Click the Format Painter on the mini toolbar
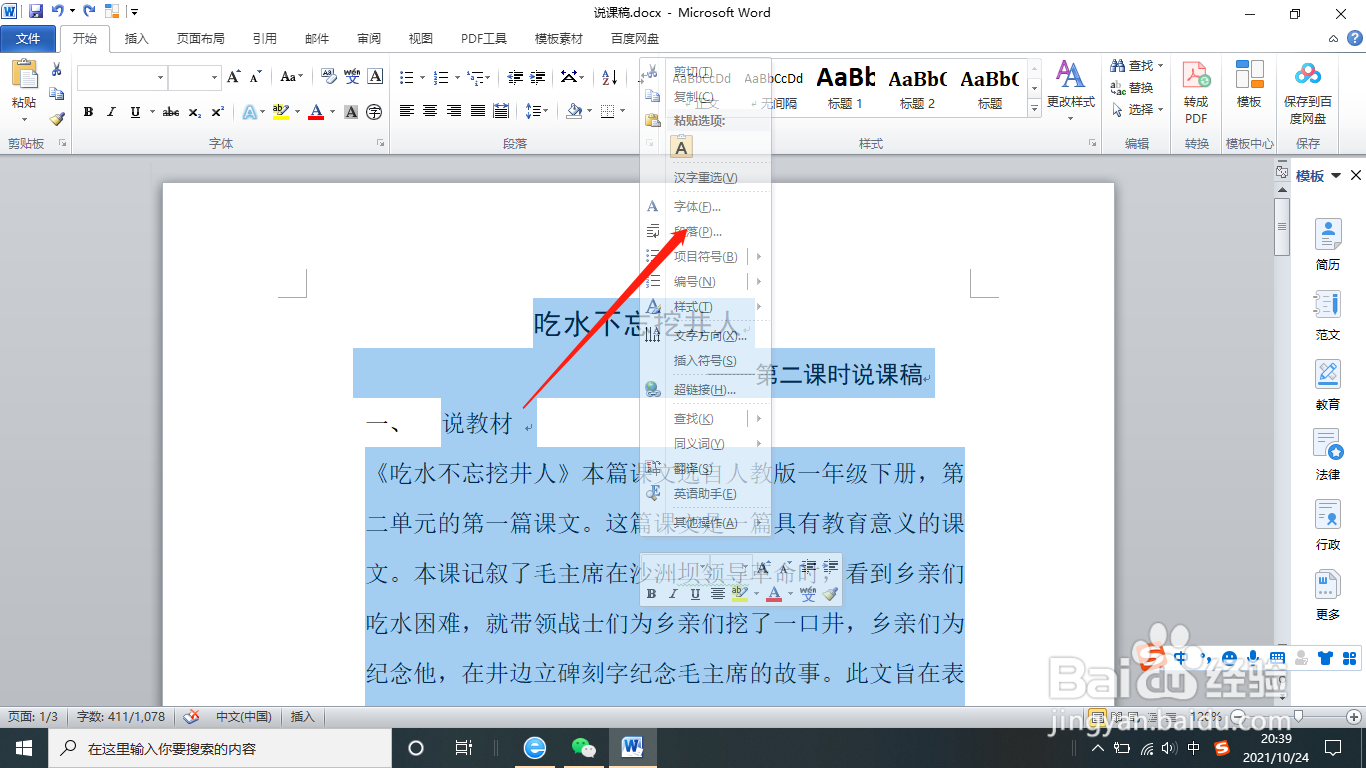Screen dimensions: 1366x768 (x=830, y=594)
